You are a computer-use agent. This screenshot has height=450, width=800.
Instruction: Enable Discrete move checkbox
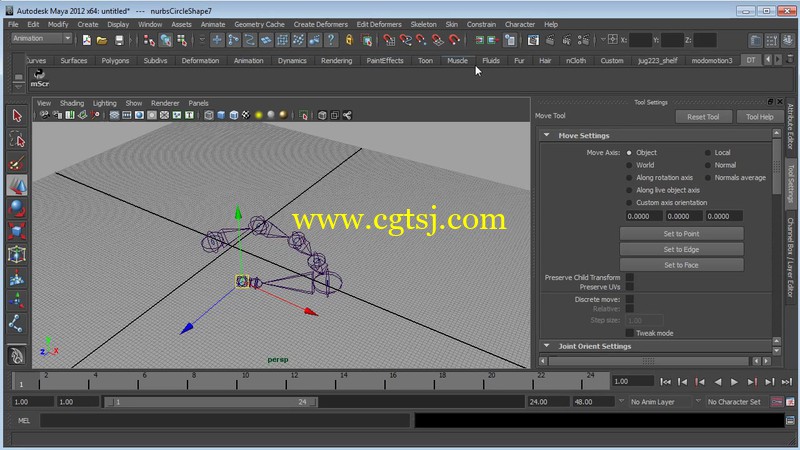click(630, 299)
